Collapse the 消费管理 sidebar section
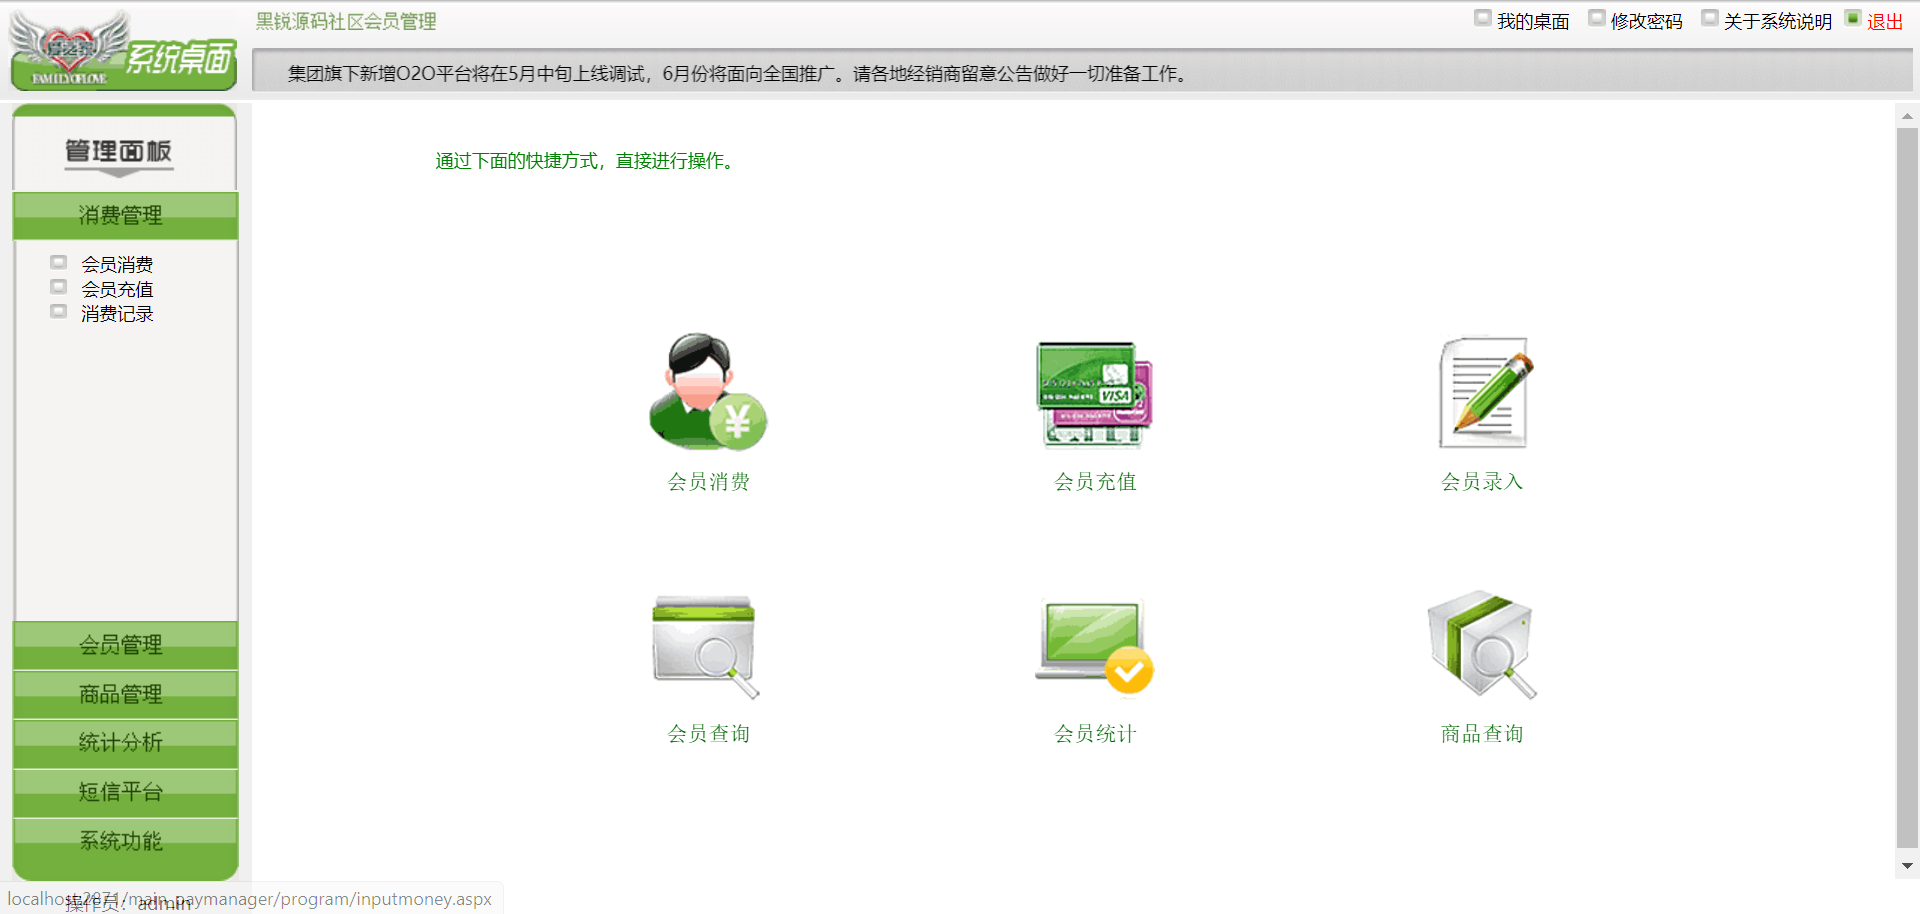1920x914 pixels. [x=125, y=215]
